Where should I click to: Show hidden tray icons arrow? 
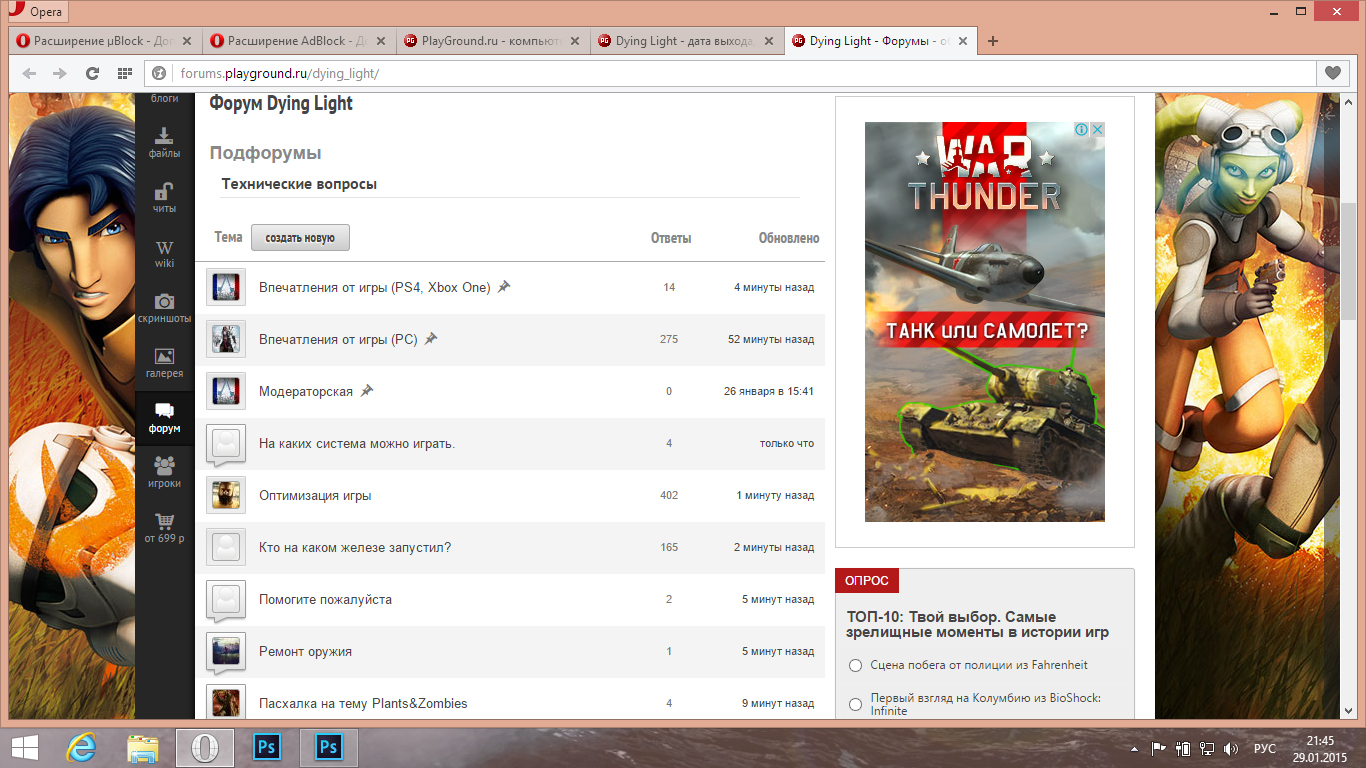tap(1135, 748)
